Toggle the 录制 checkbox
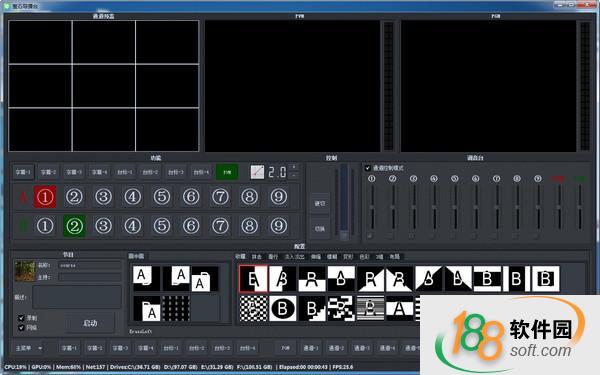 pos(21,318)
